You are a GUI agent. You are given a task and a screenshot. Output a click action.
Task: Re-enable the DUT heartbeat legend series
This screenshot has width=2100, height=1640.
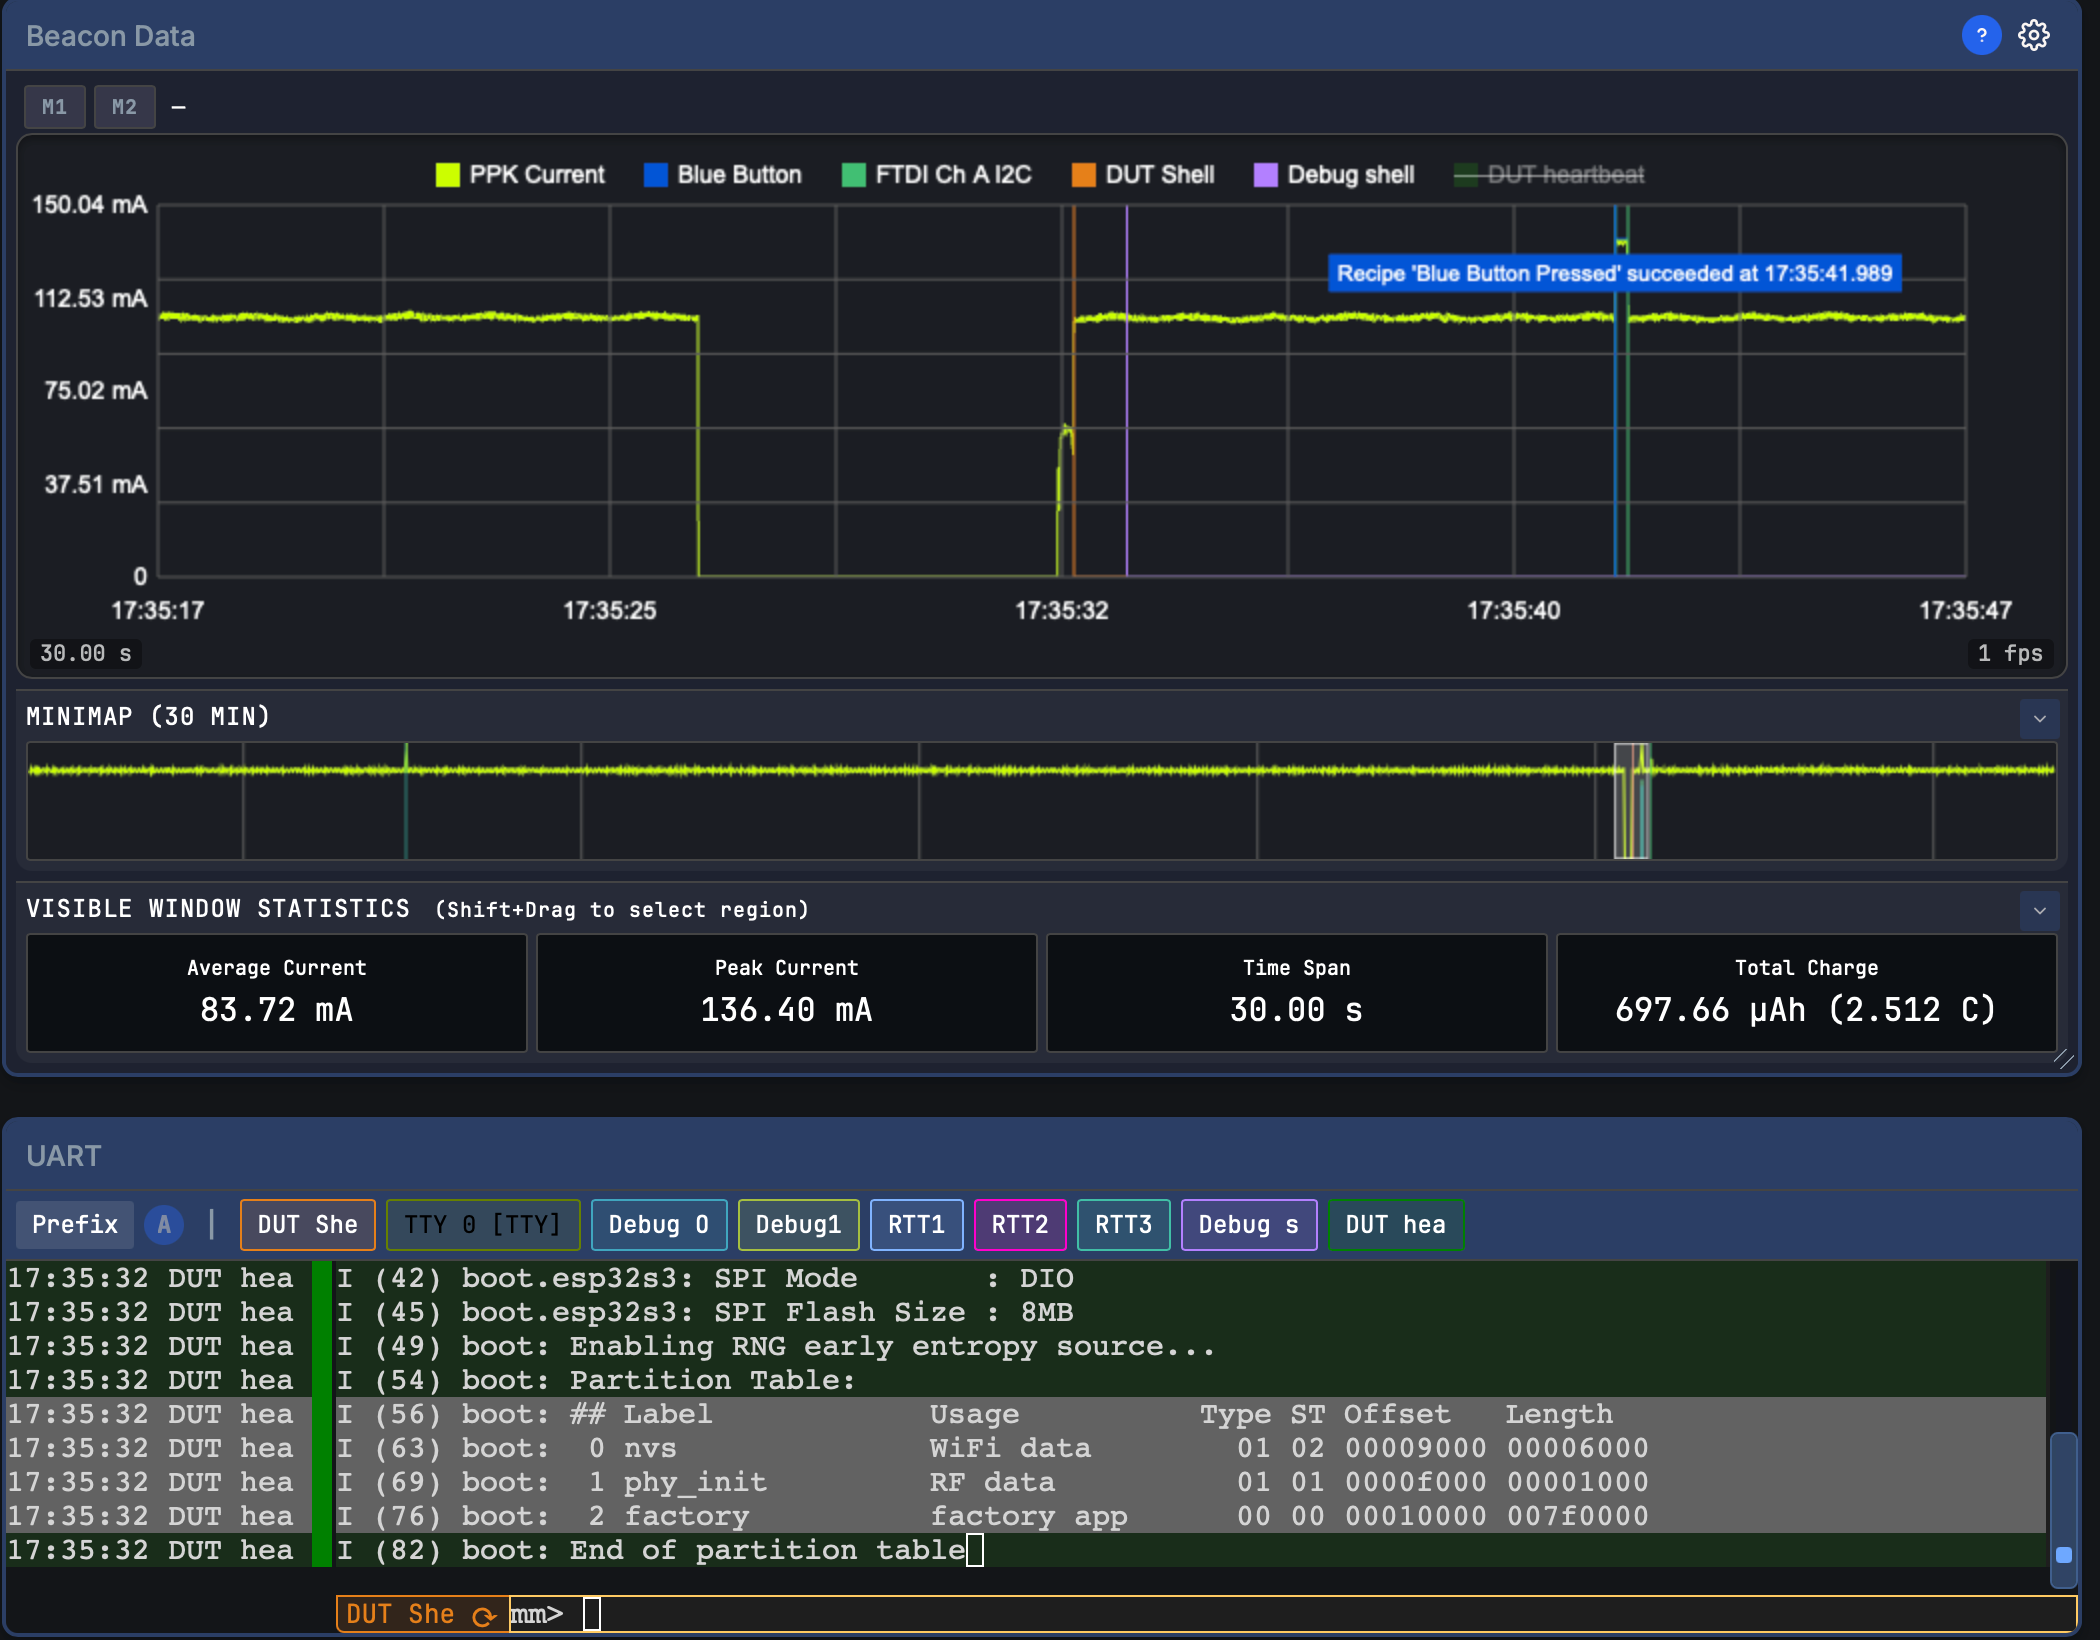tap(1548, 175)
